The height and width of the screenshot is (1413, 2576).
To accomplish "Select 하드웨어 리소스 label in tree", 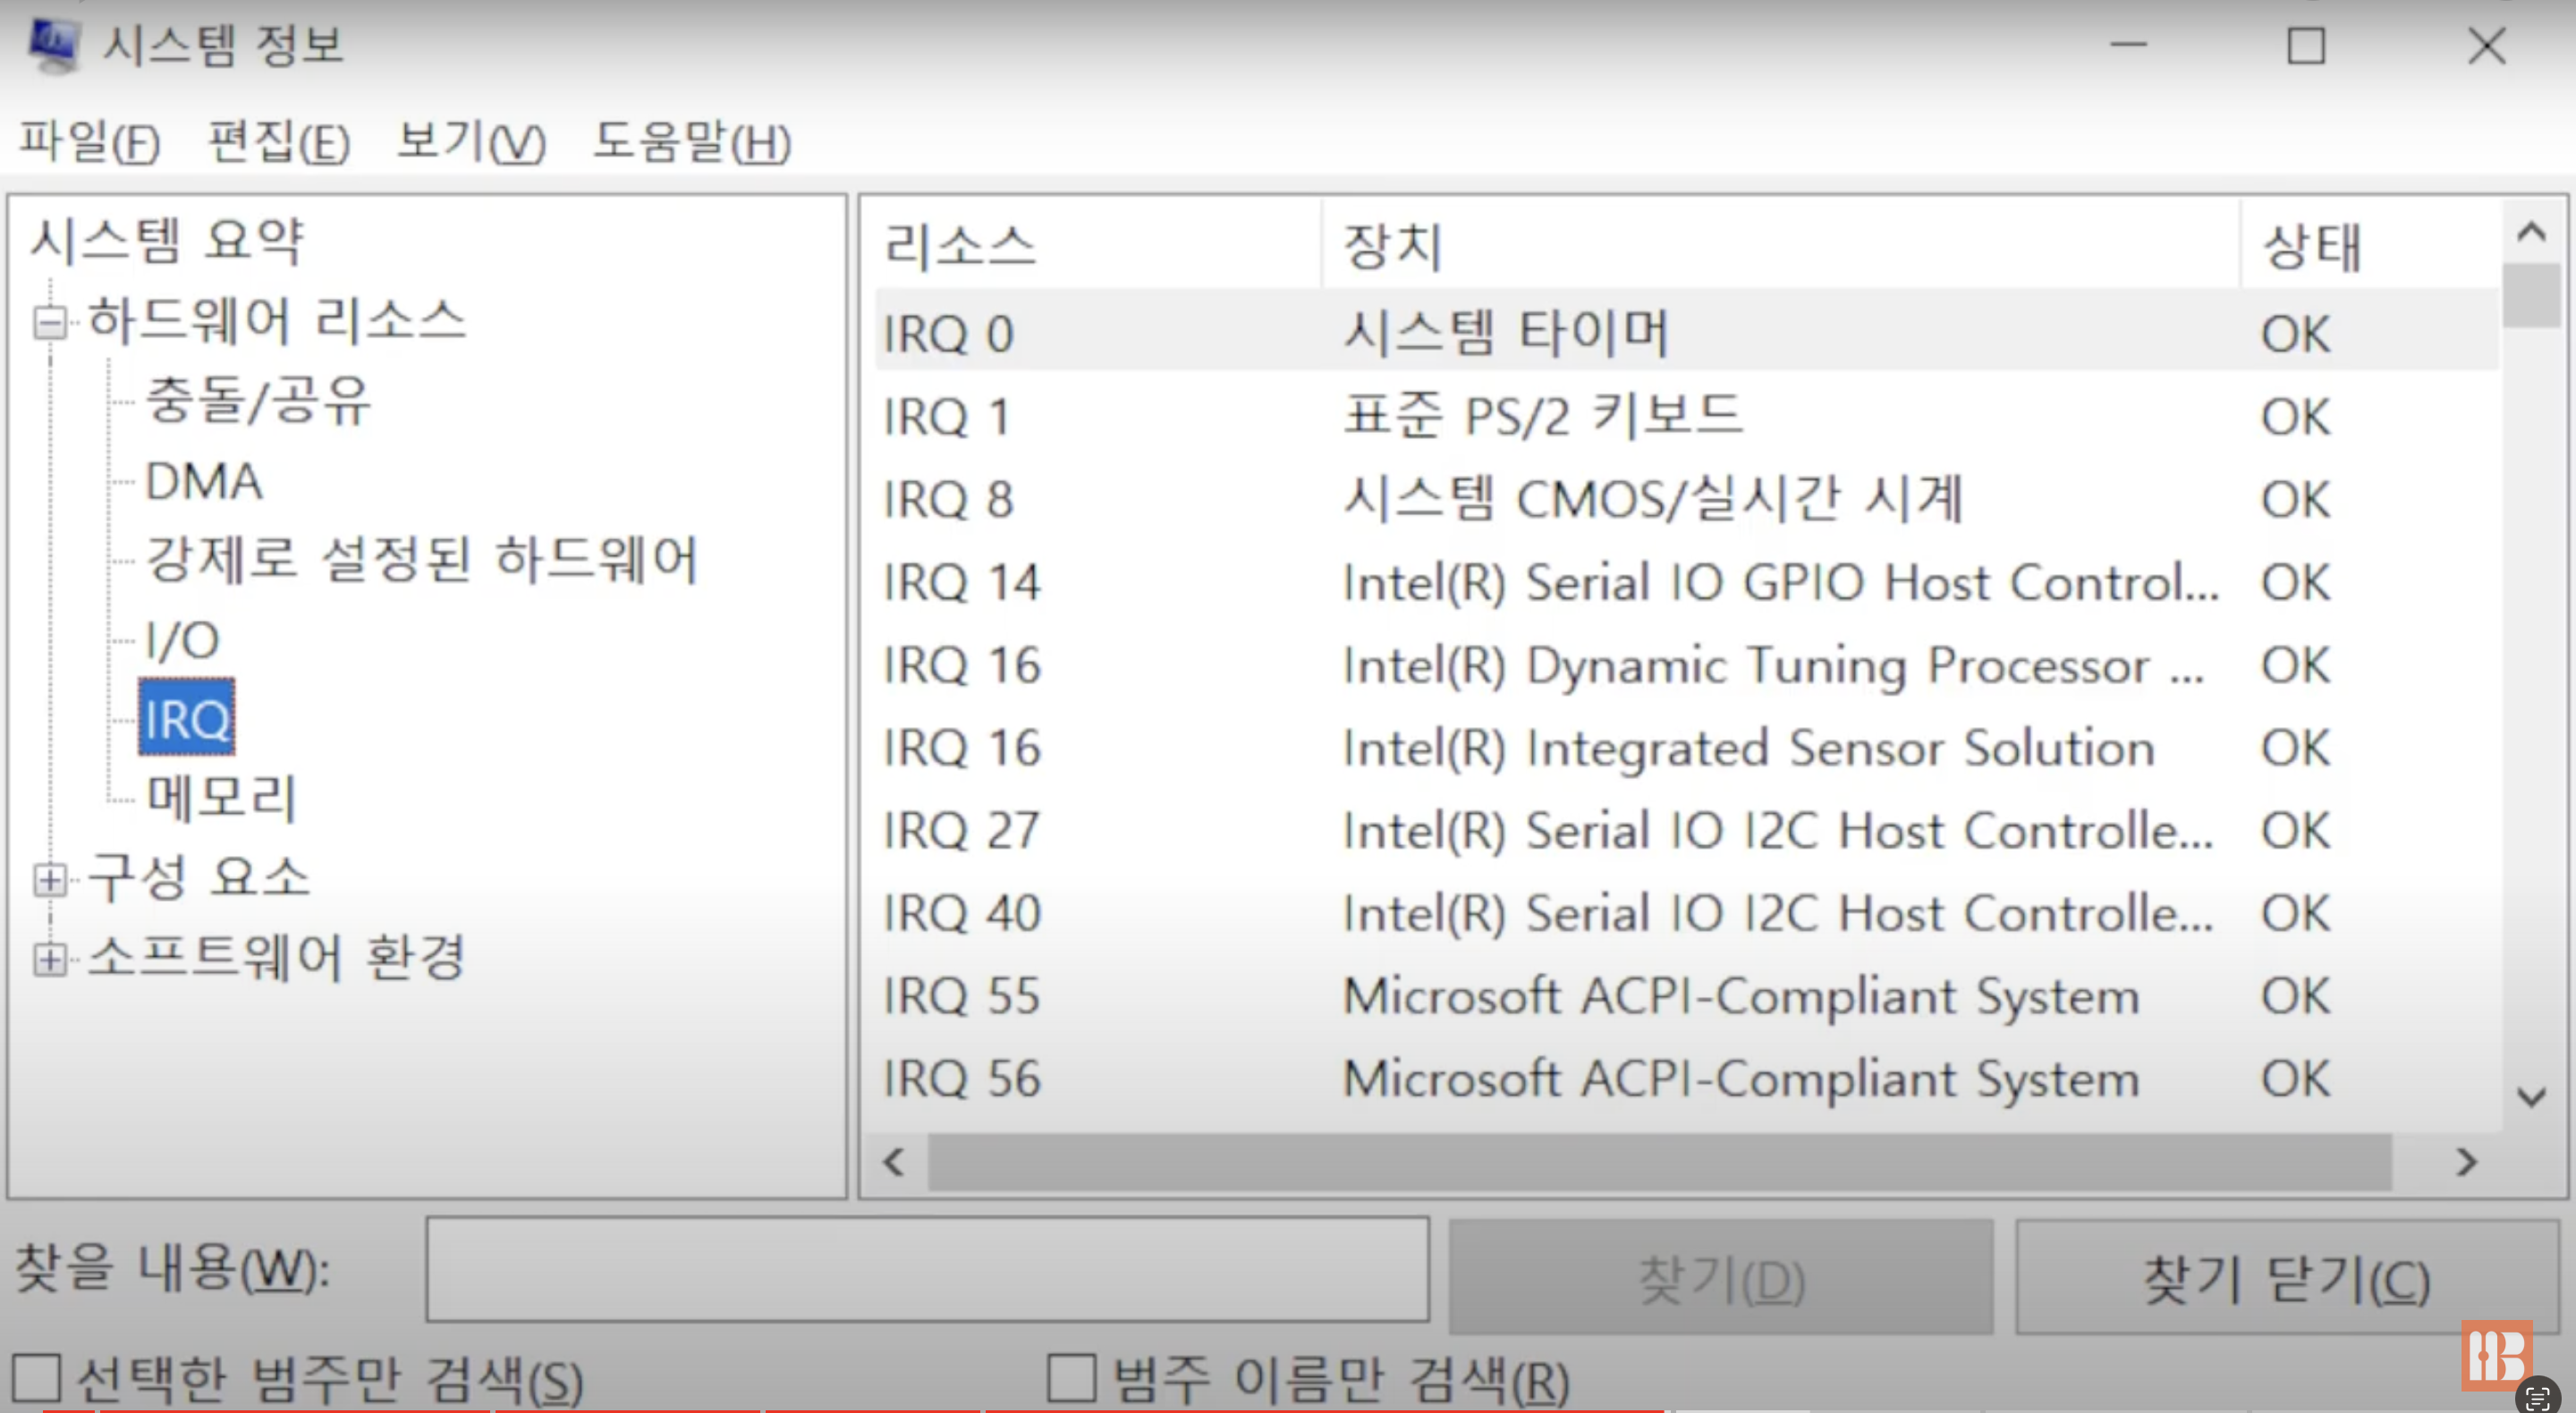I will point(277,321).
